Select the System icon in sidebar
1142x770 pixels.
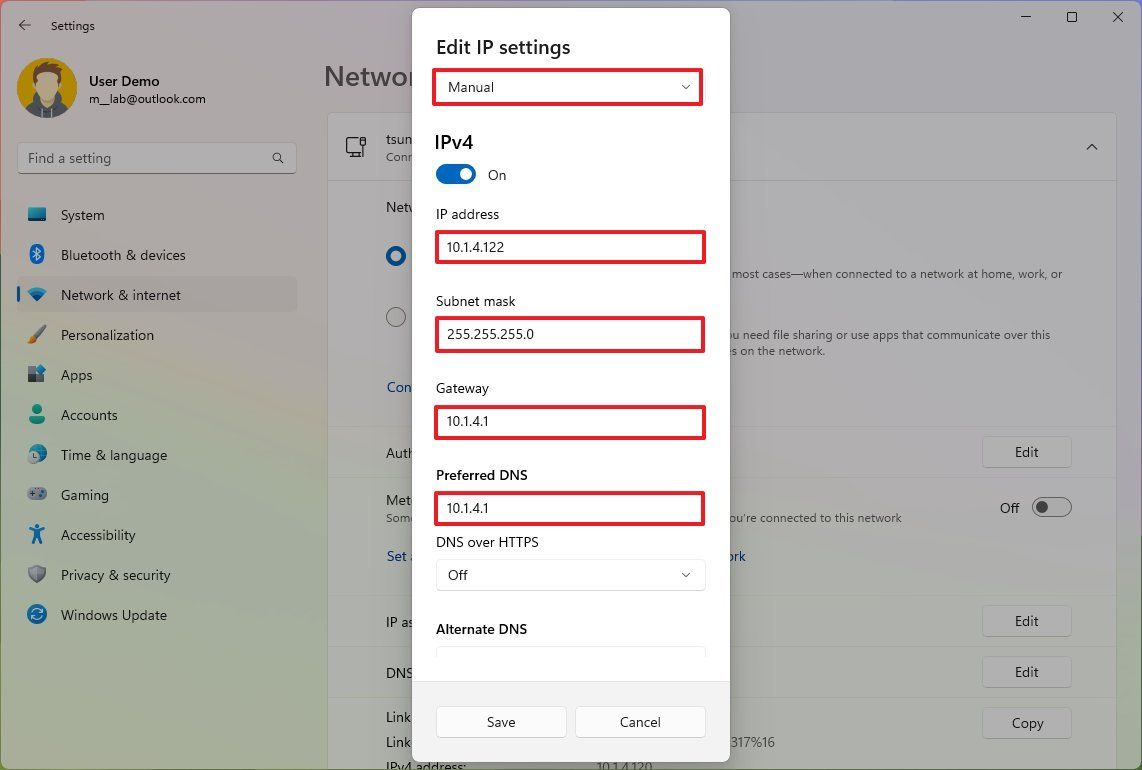point(37,215)
